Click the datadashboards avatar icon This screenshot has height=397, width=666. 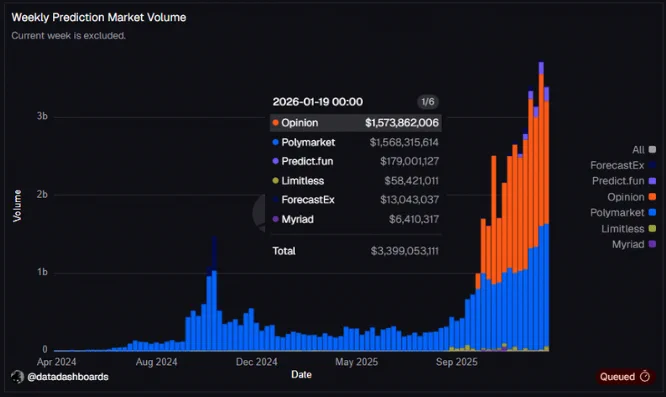click(x=17, y=377)
